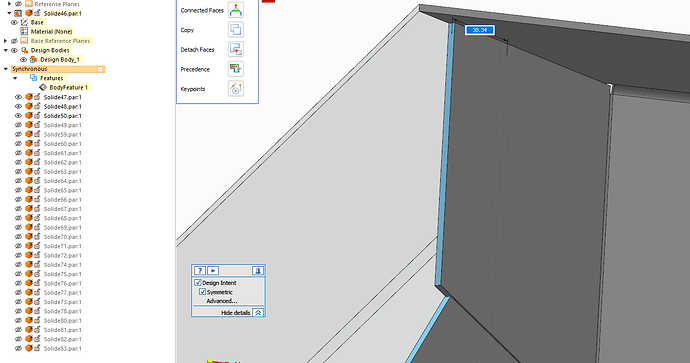
Task: Click the BodyFeature 1 icon
Action: tap(43, 87)
